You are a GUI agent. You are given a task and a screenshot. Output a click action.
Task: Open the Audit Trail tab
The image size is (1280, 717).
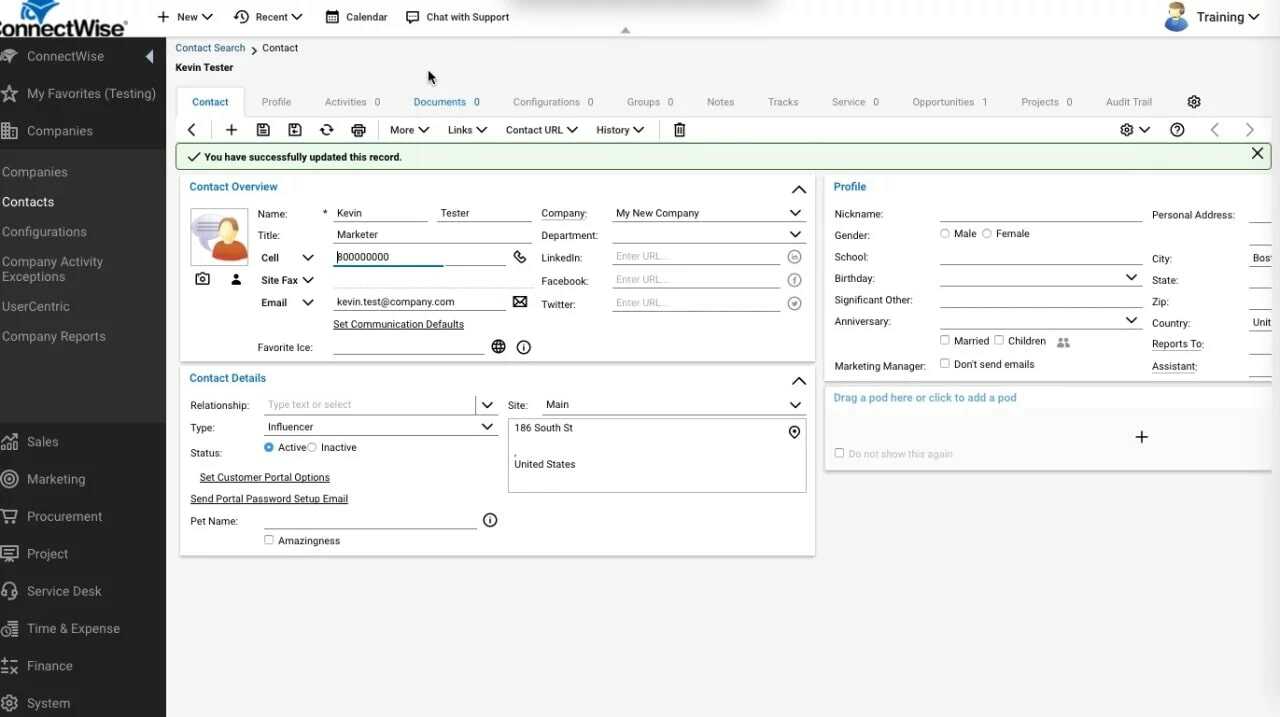click(x=1128, y=102)
